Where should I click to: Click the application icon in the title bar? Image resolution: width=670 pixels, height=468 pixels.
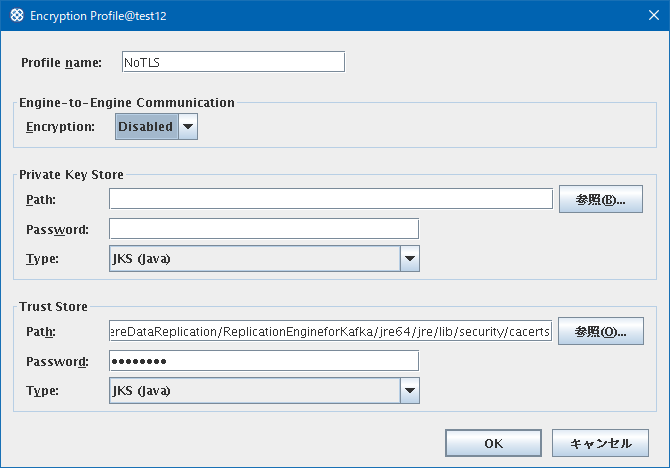click(x=17, y=15)
